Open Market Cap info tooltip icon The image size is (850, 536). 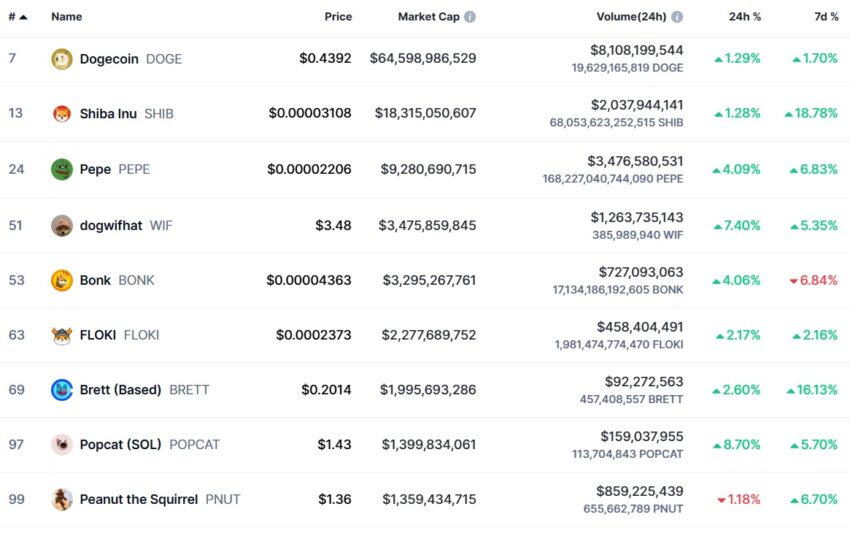[x=470, y=17]
